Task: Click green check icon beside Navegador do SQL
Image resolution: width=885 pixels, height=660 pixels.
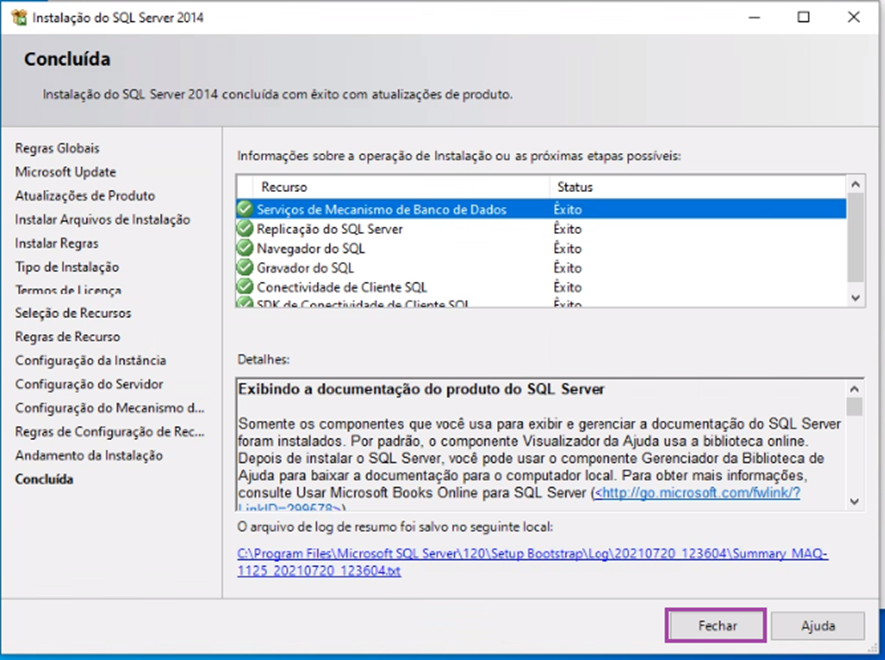Action: pos(245,248)
